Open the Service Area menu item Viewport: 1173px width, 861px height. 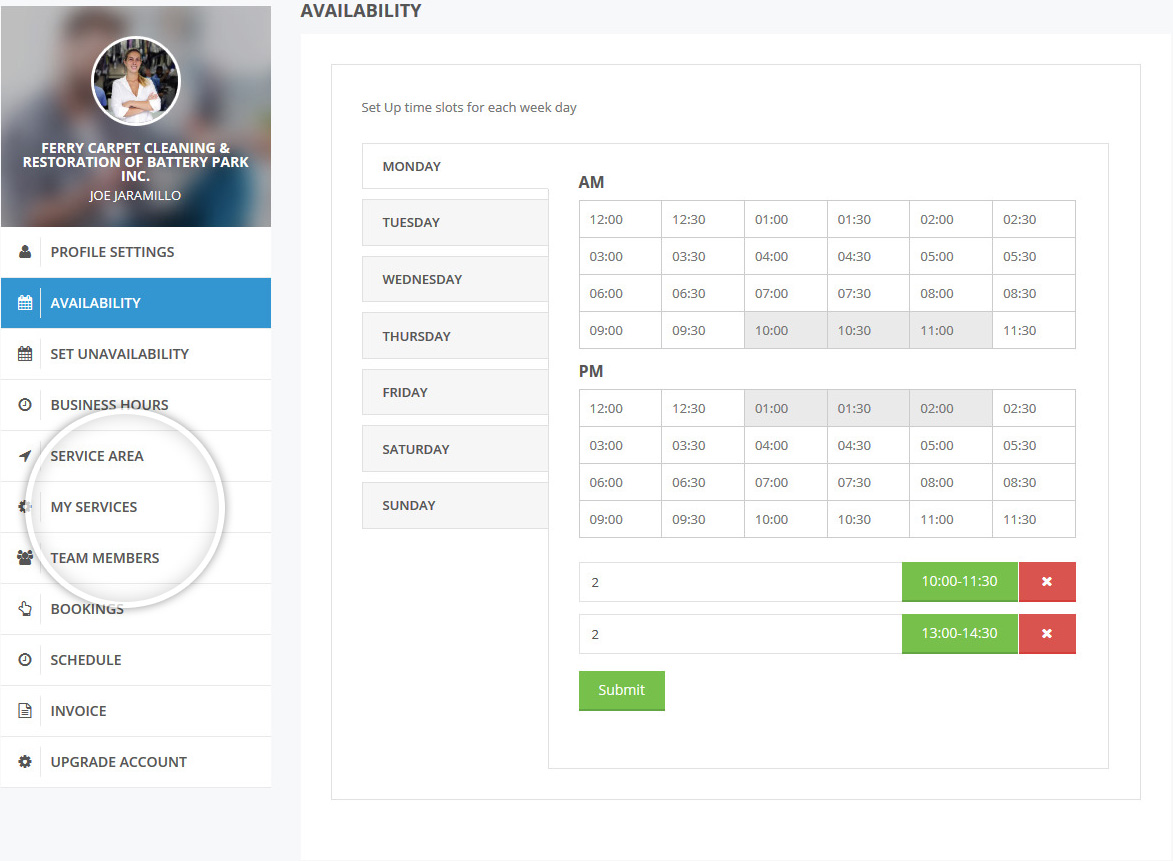coord(97,456)
